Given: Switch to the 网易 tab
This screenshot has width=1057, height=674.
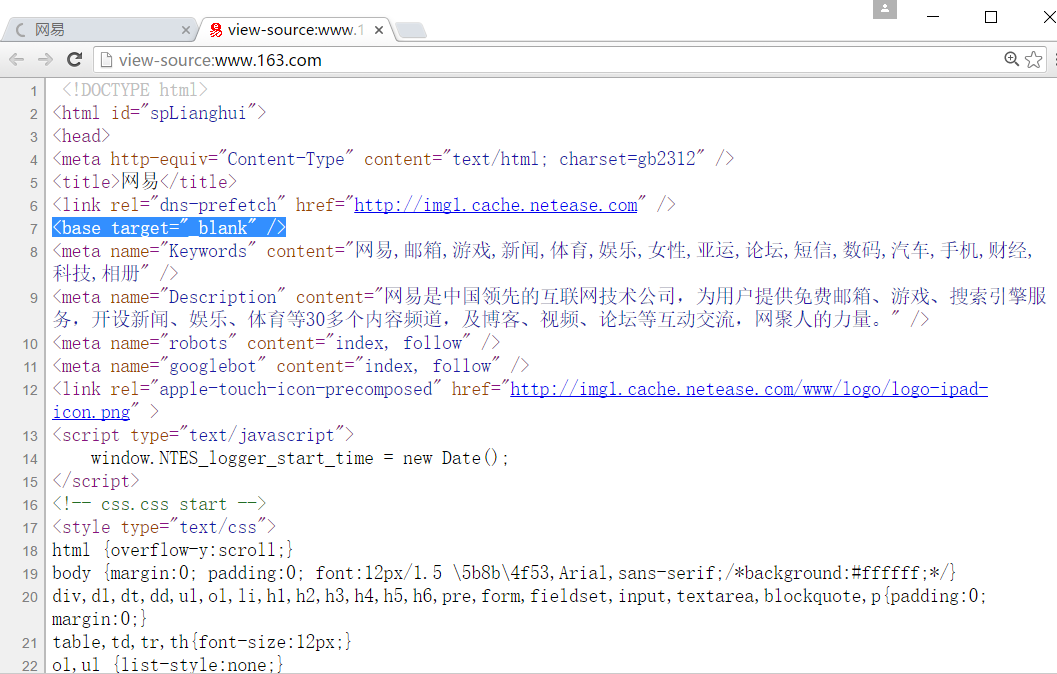Looking at the screenshot, I should (100, 30).
